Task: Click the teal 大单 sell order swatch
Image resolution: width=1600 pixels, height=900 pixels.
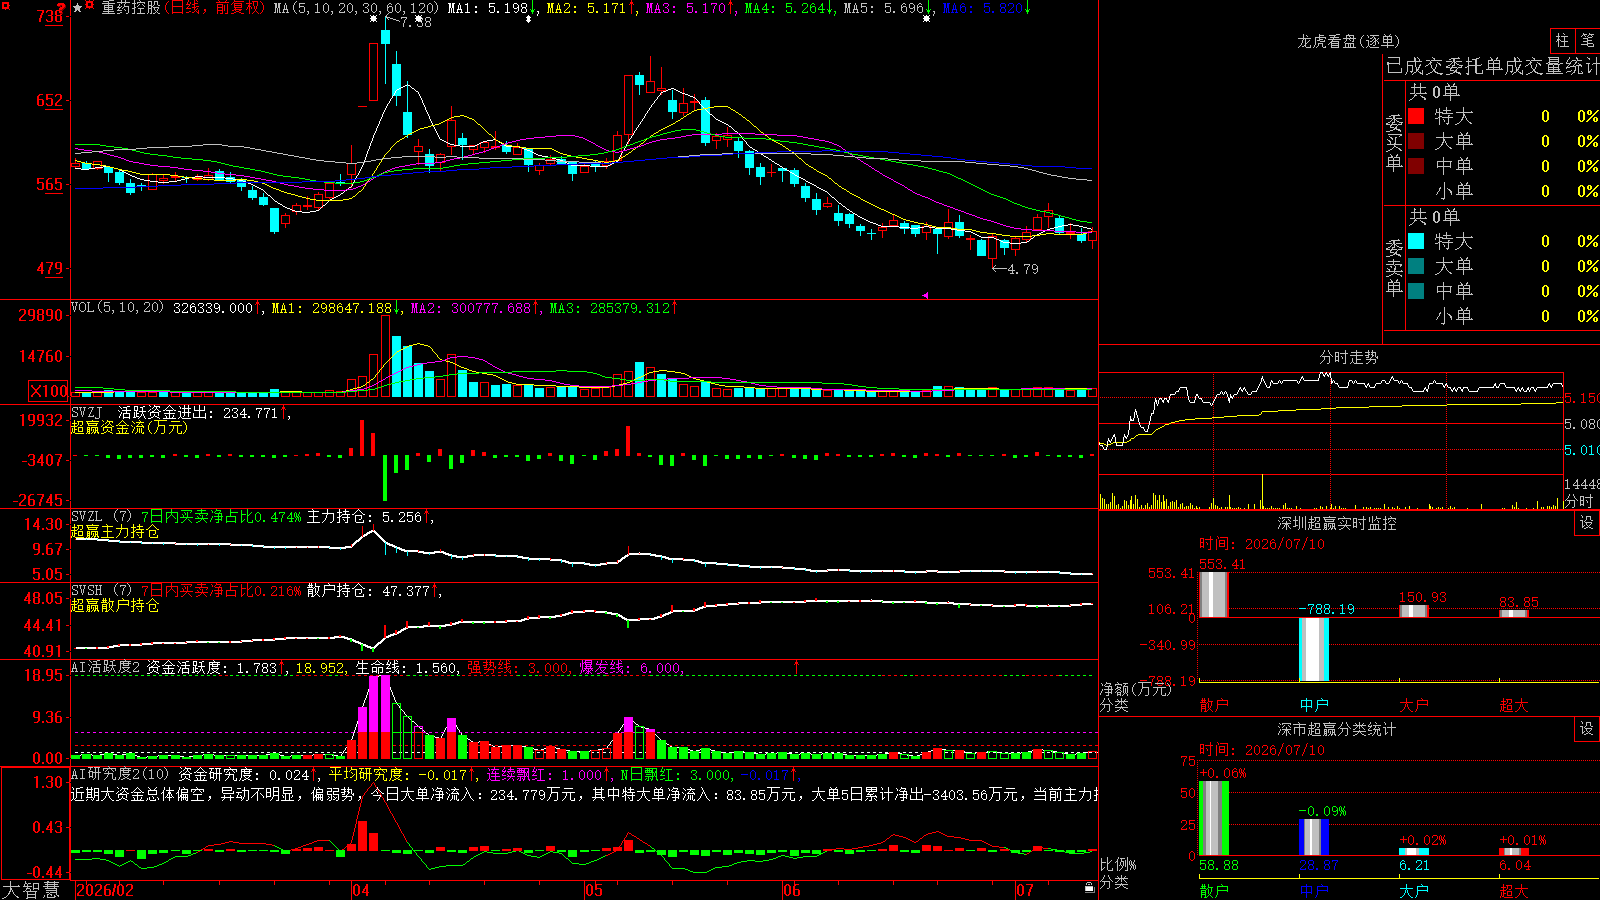Action: coord(1416,266)
